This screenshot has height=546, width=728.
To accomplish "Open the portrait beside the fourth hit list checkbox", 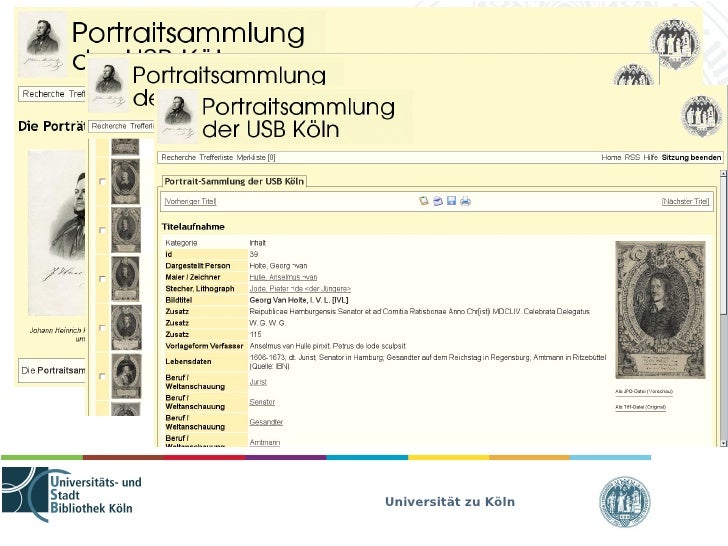I will coord(126,328).
